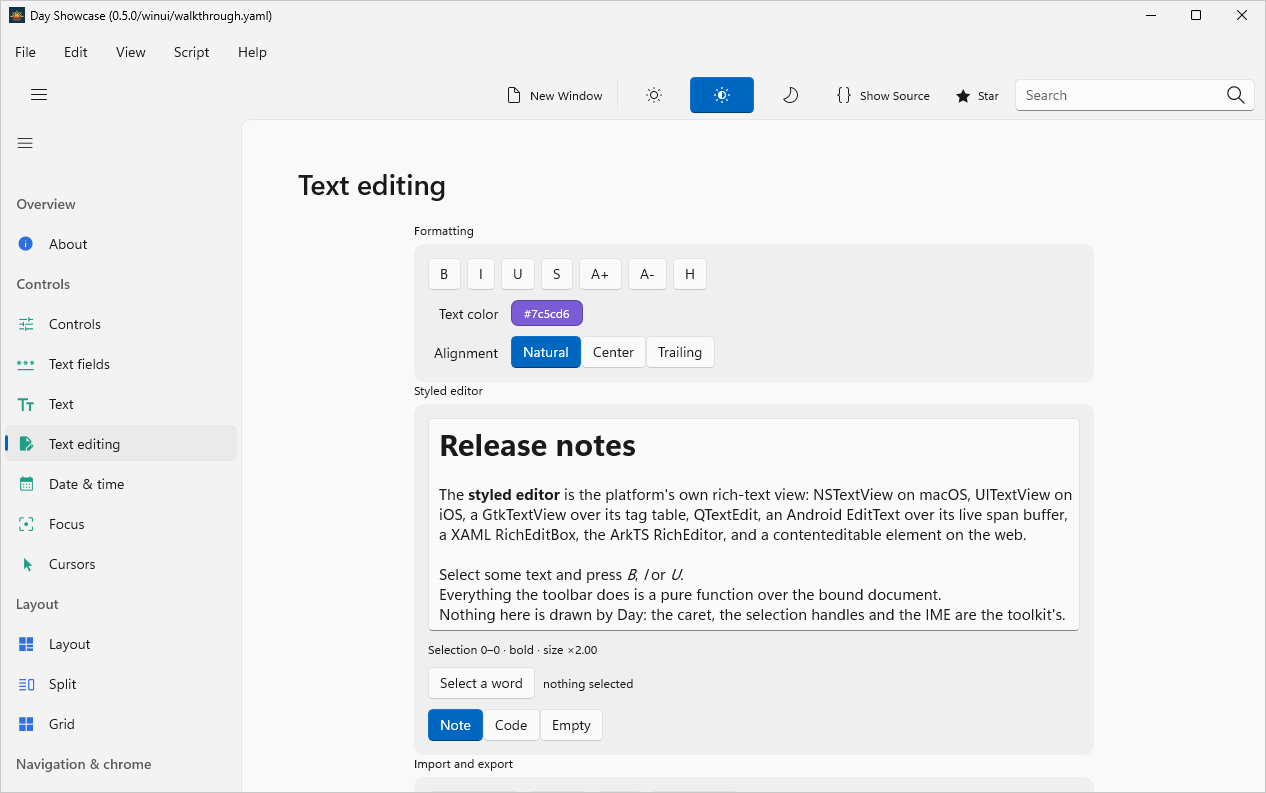This screenshot has height=793, width=1266.
Task: Toggle italic with the I button
Action: 480,274
